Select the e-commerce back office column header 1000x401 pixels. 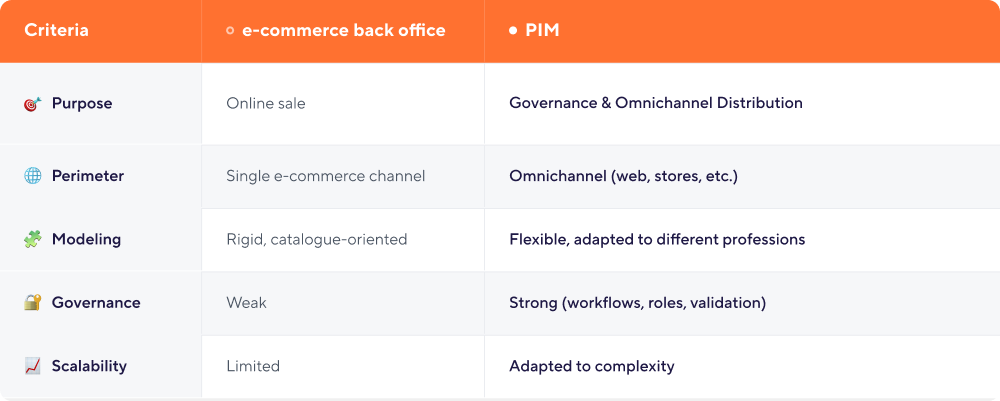click(x=344, y=31)
